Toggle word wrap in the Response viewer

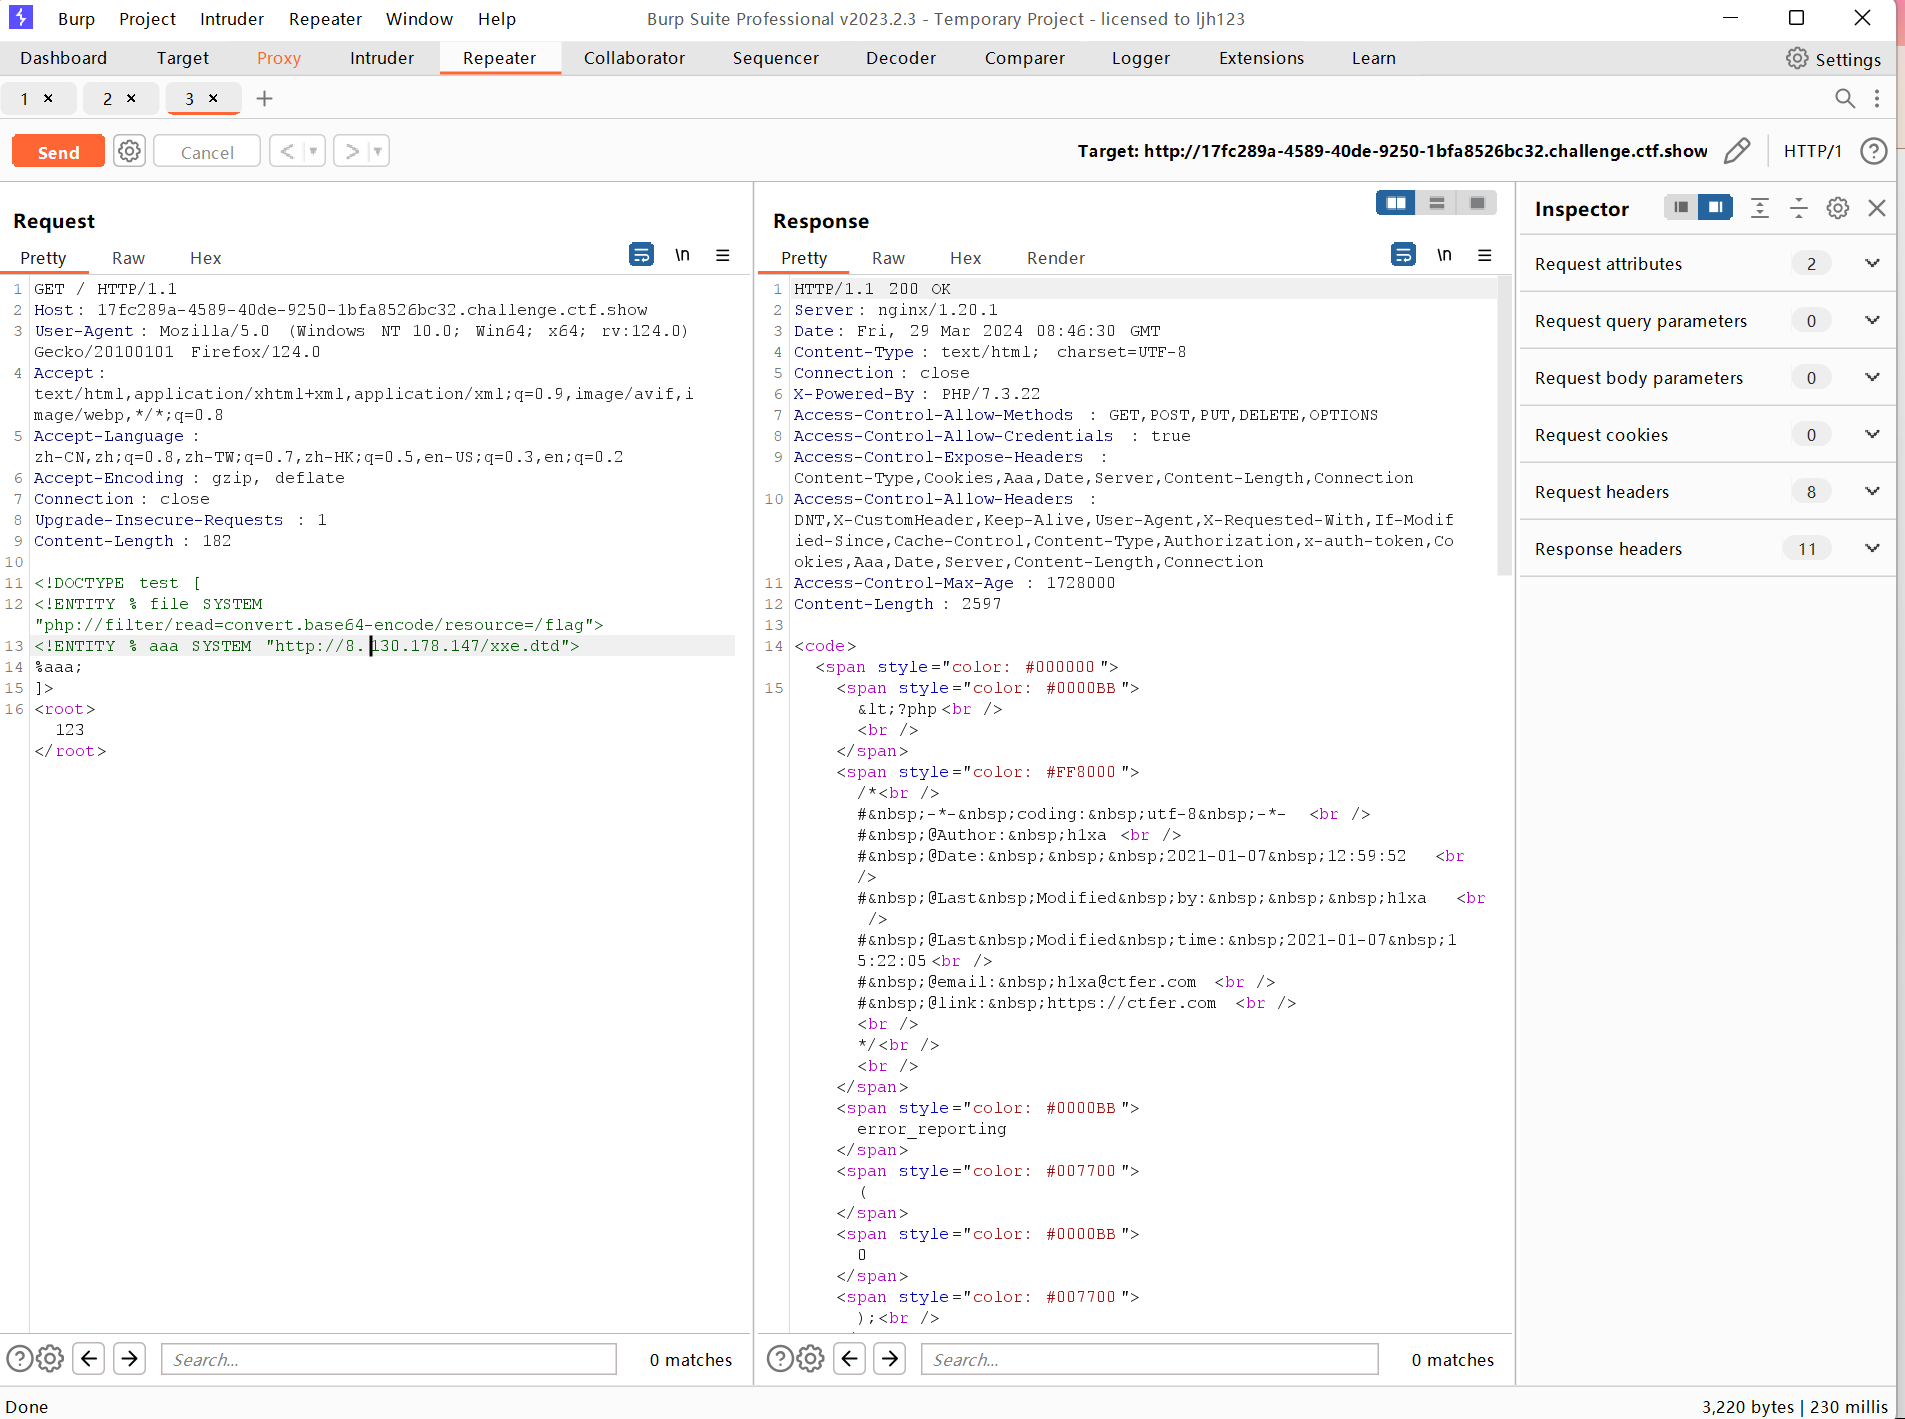pos(1403,255)
